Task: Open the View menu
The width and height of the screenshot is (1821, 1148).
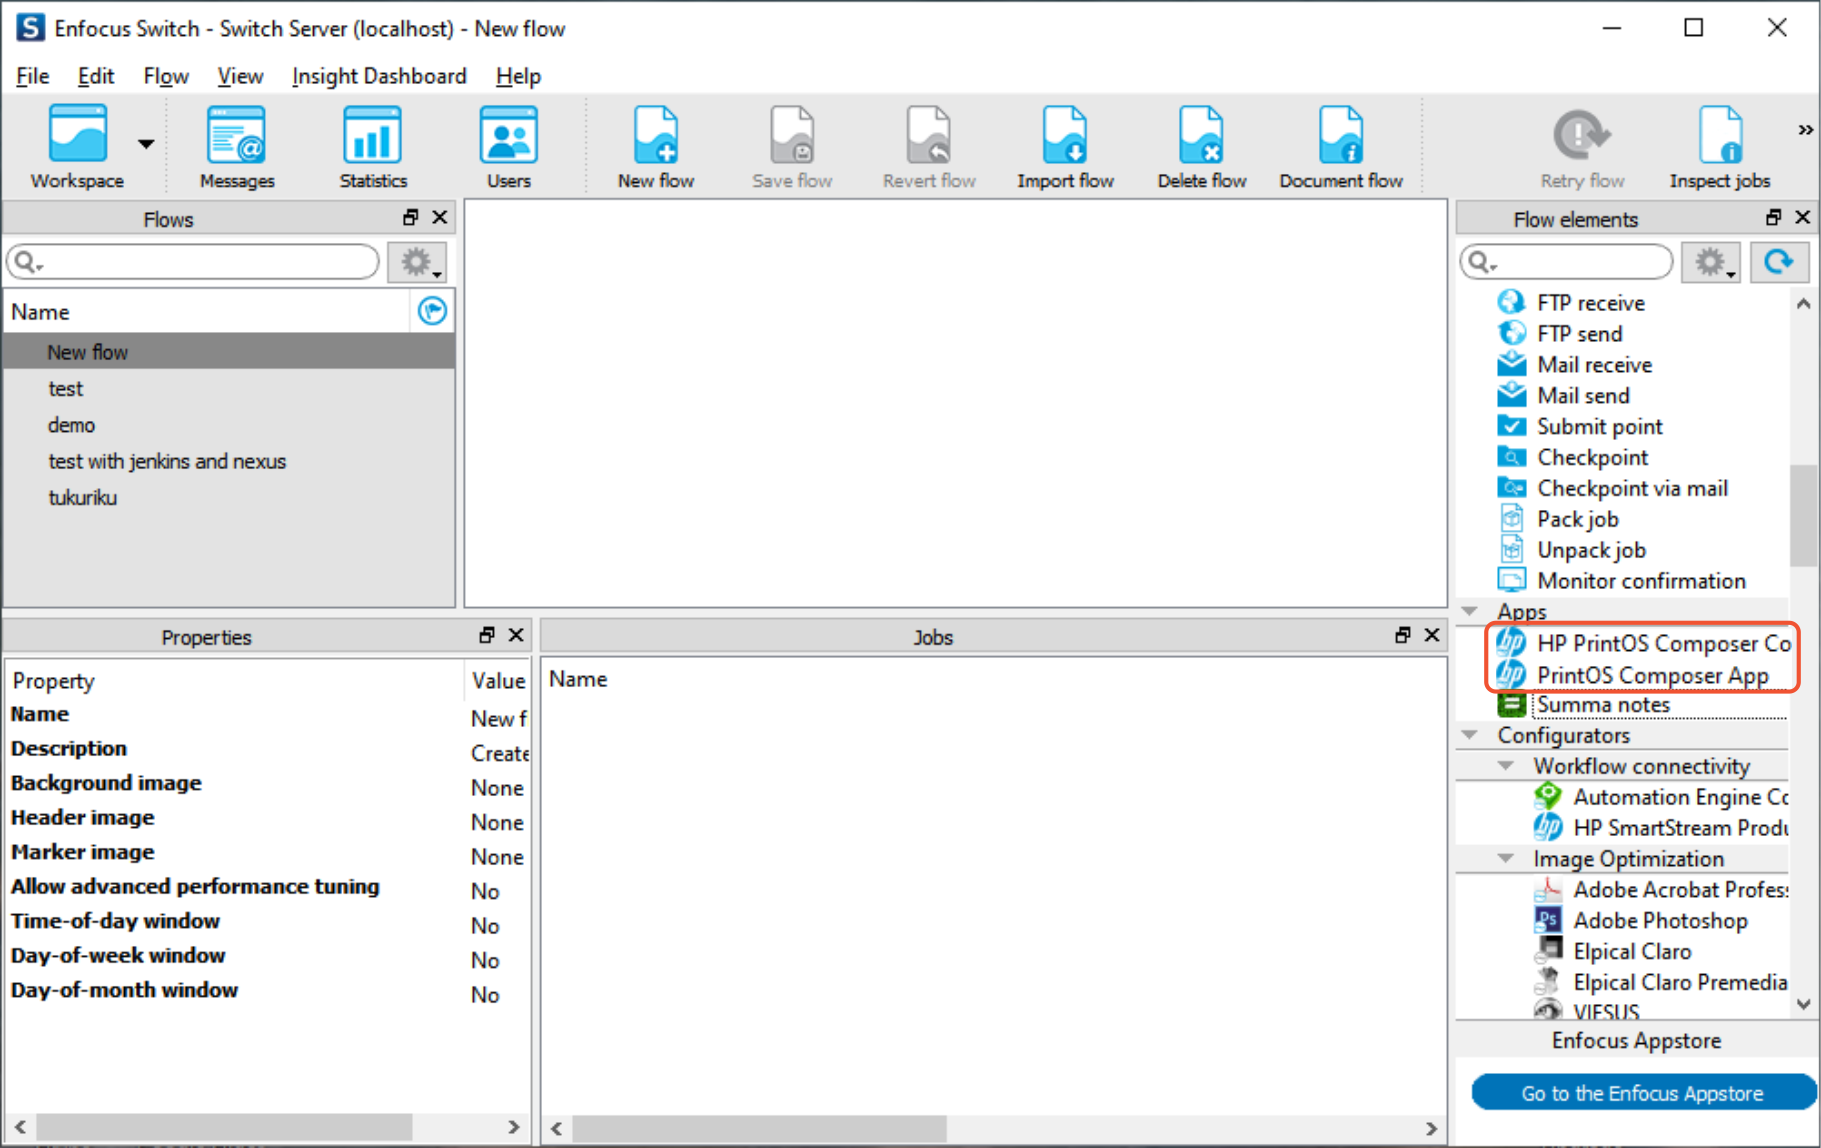Action: [240, 76]
